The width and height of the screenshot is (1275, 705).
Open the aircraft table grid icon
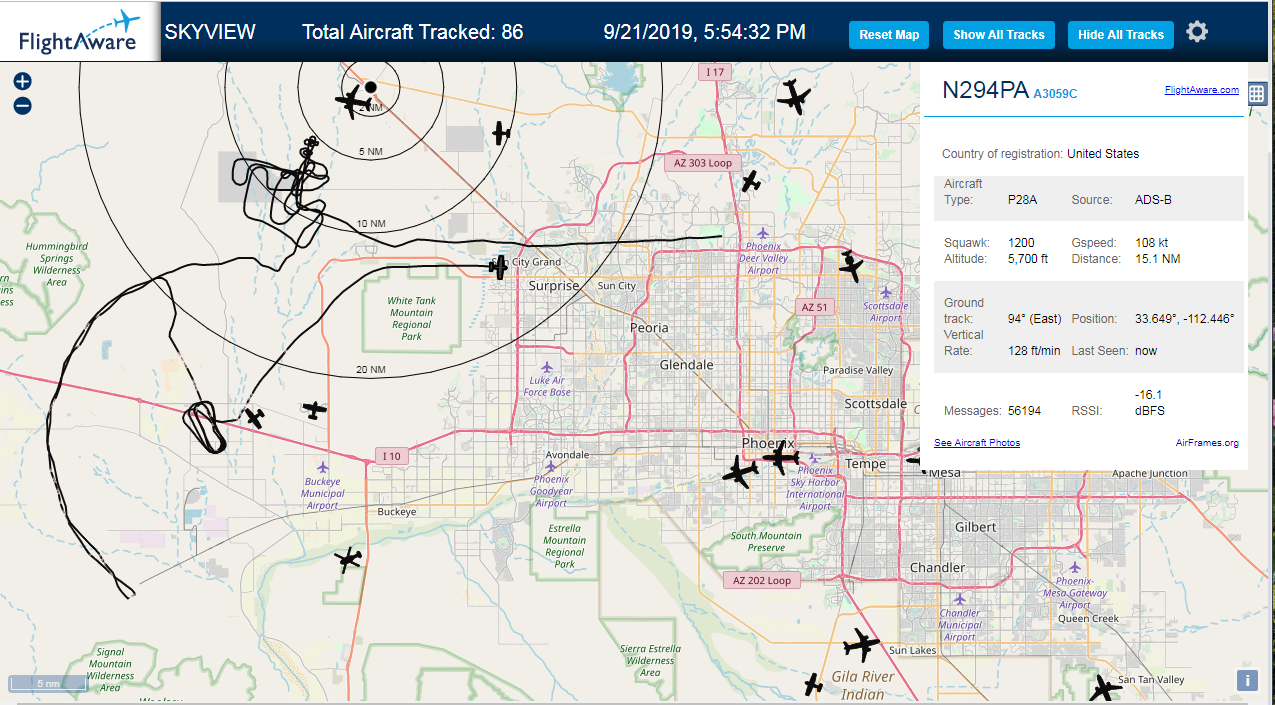1257,94
